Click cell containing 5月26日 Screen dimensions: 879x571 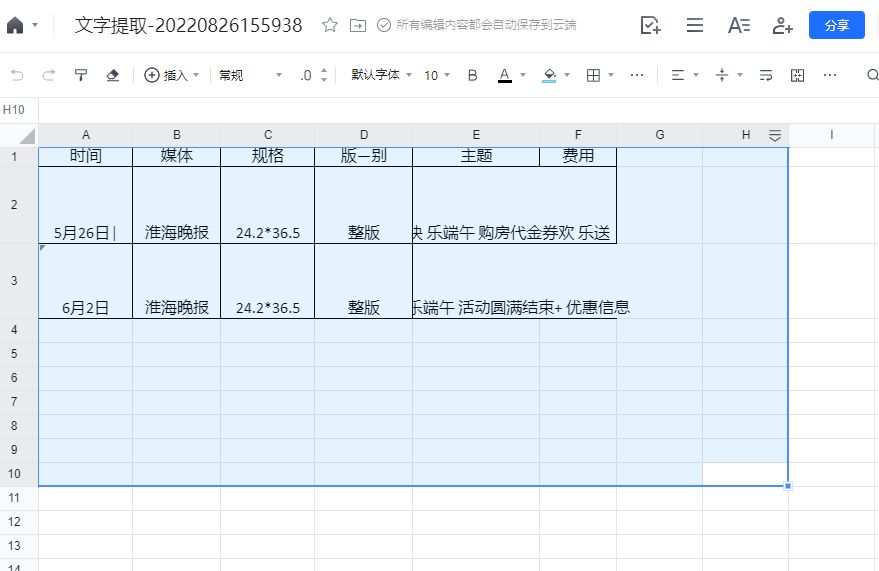coord(86,205)
